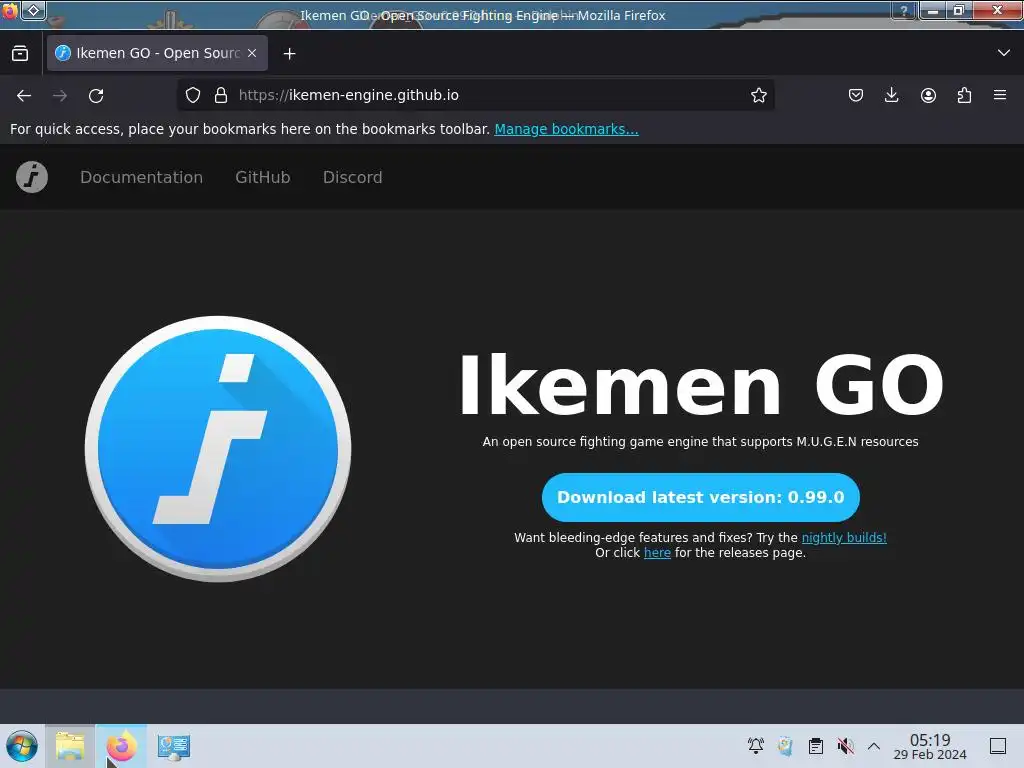
Task: Reload the current page
Action: [x=96, y=95]
